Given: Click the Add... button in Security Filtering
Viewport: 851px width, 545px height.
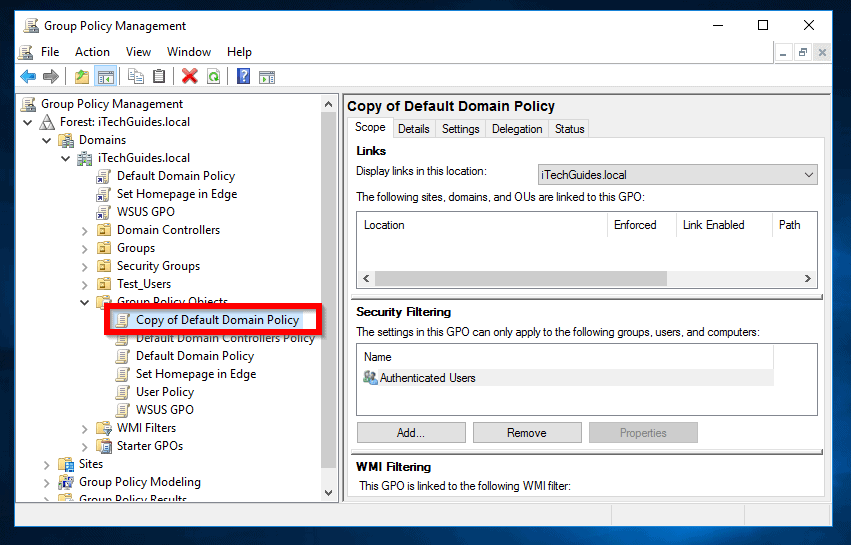Looking at the screenshot, I should [x=411, y=433].
